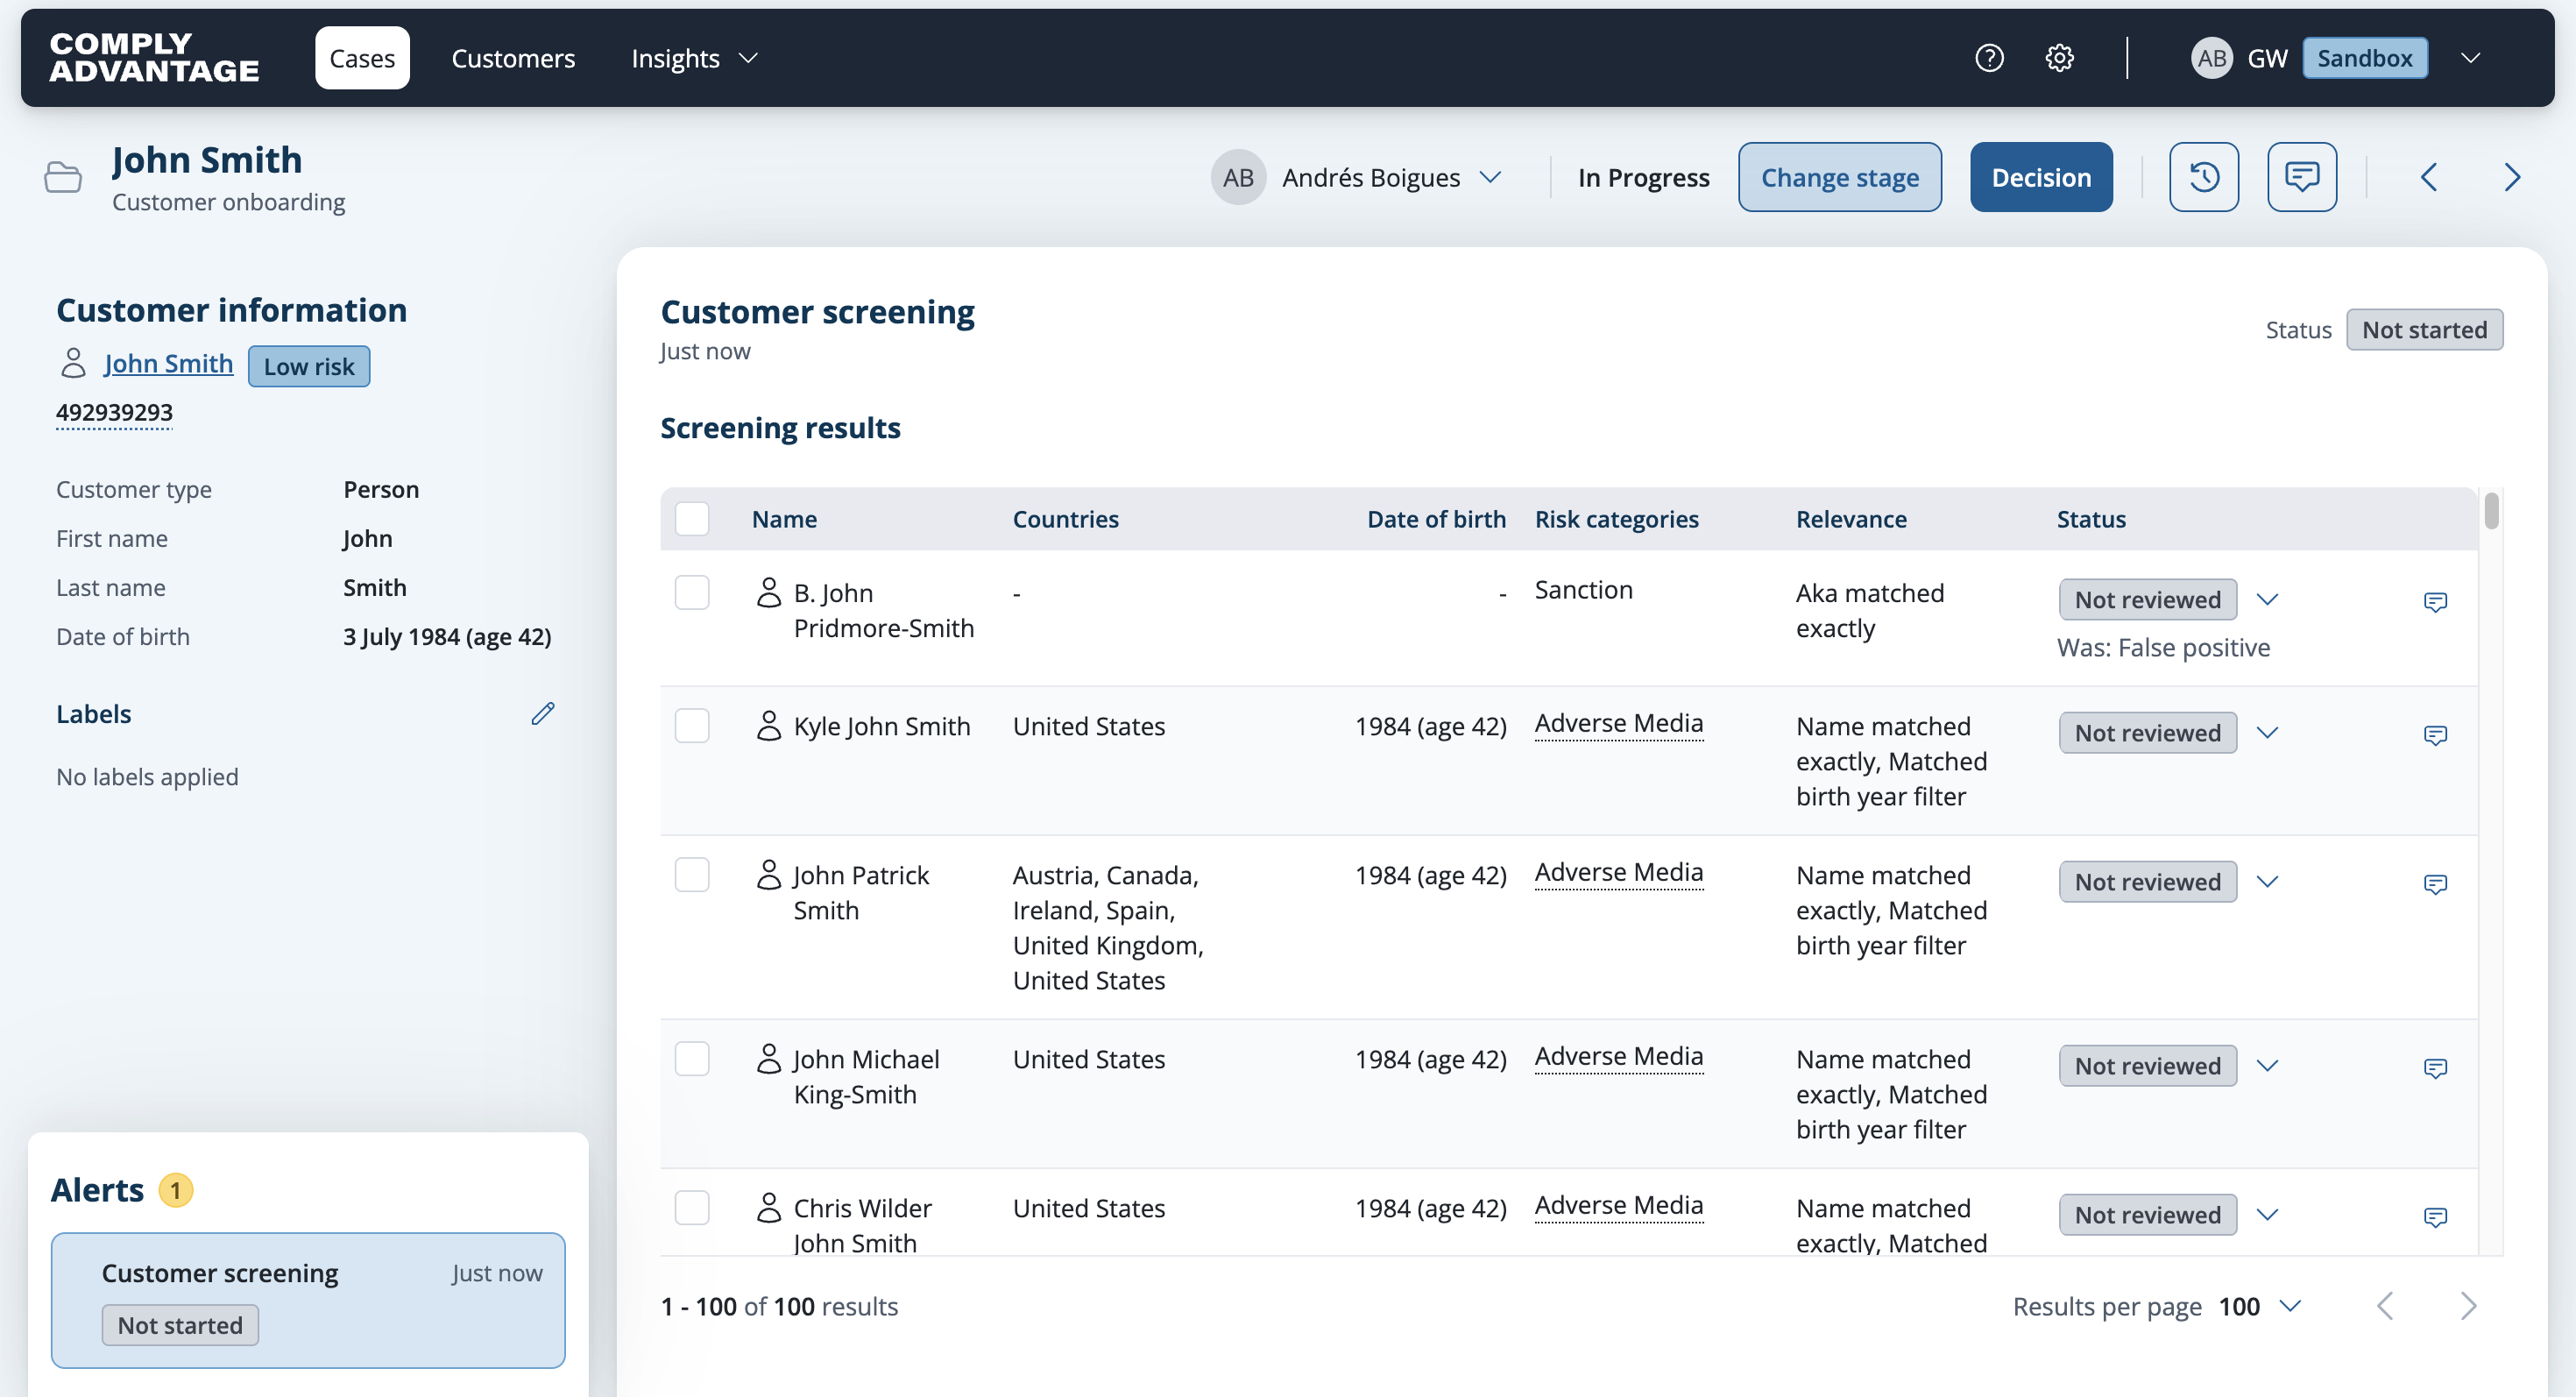Open the case history clock icon
Image resolution: width=2576 pixels, height=1397 pixels.
[x=2204, y=177]
